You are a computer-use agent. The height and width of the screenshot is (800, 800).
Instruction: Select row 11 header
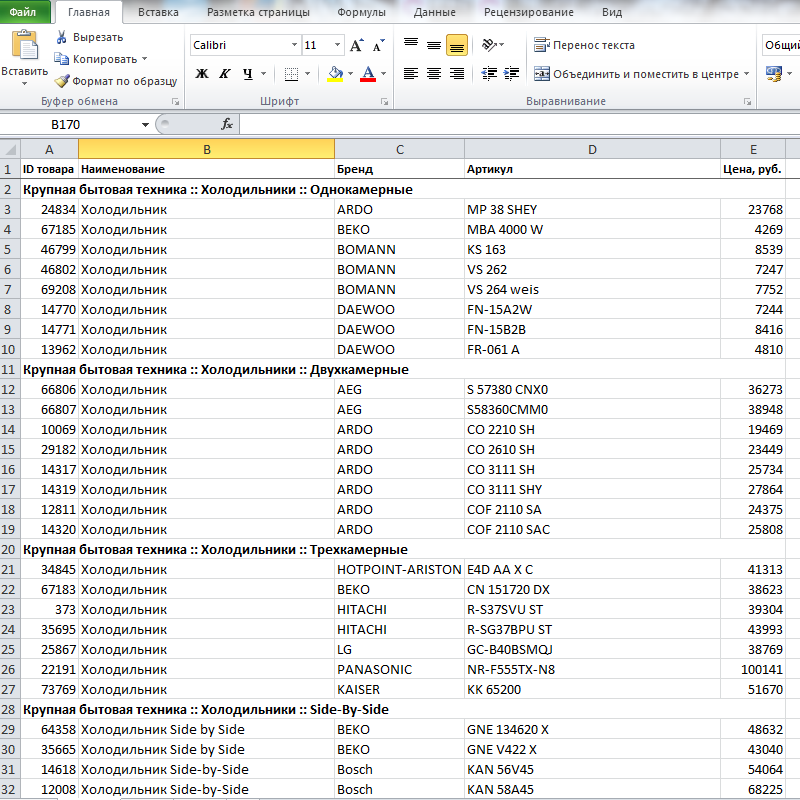point(10,369)
